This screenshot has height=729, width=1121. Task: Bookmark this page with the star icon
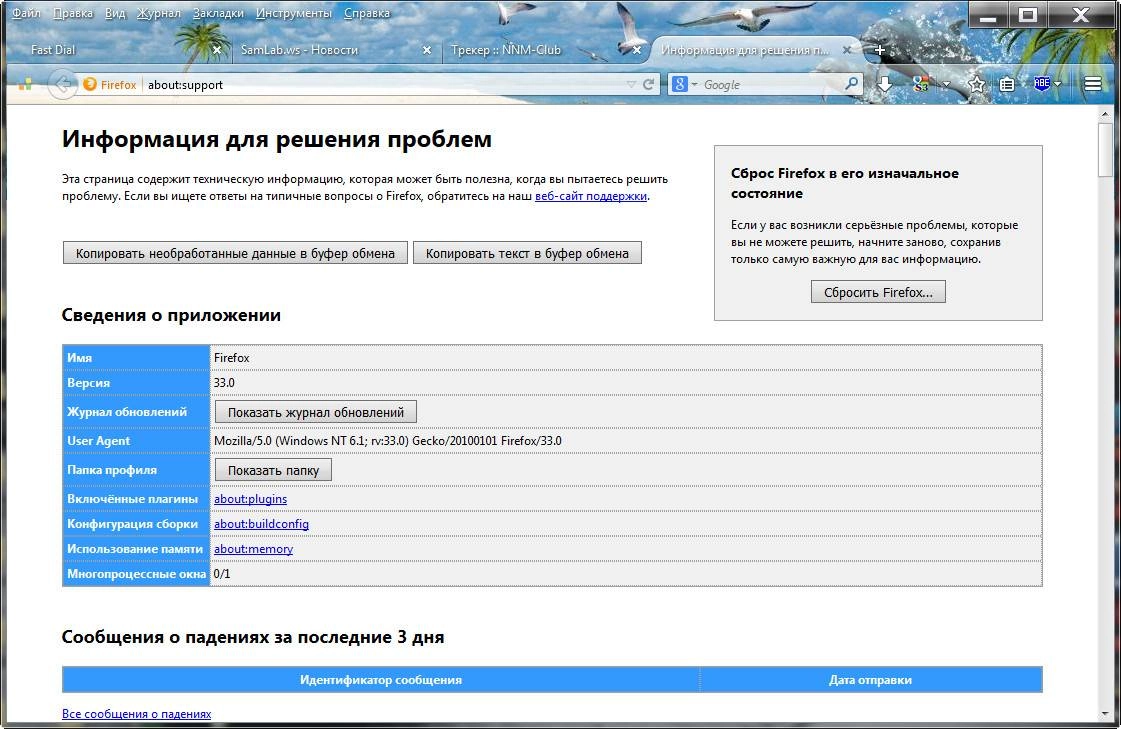pyautogui.click(x=976, y=84)
